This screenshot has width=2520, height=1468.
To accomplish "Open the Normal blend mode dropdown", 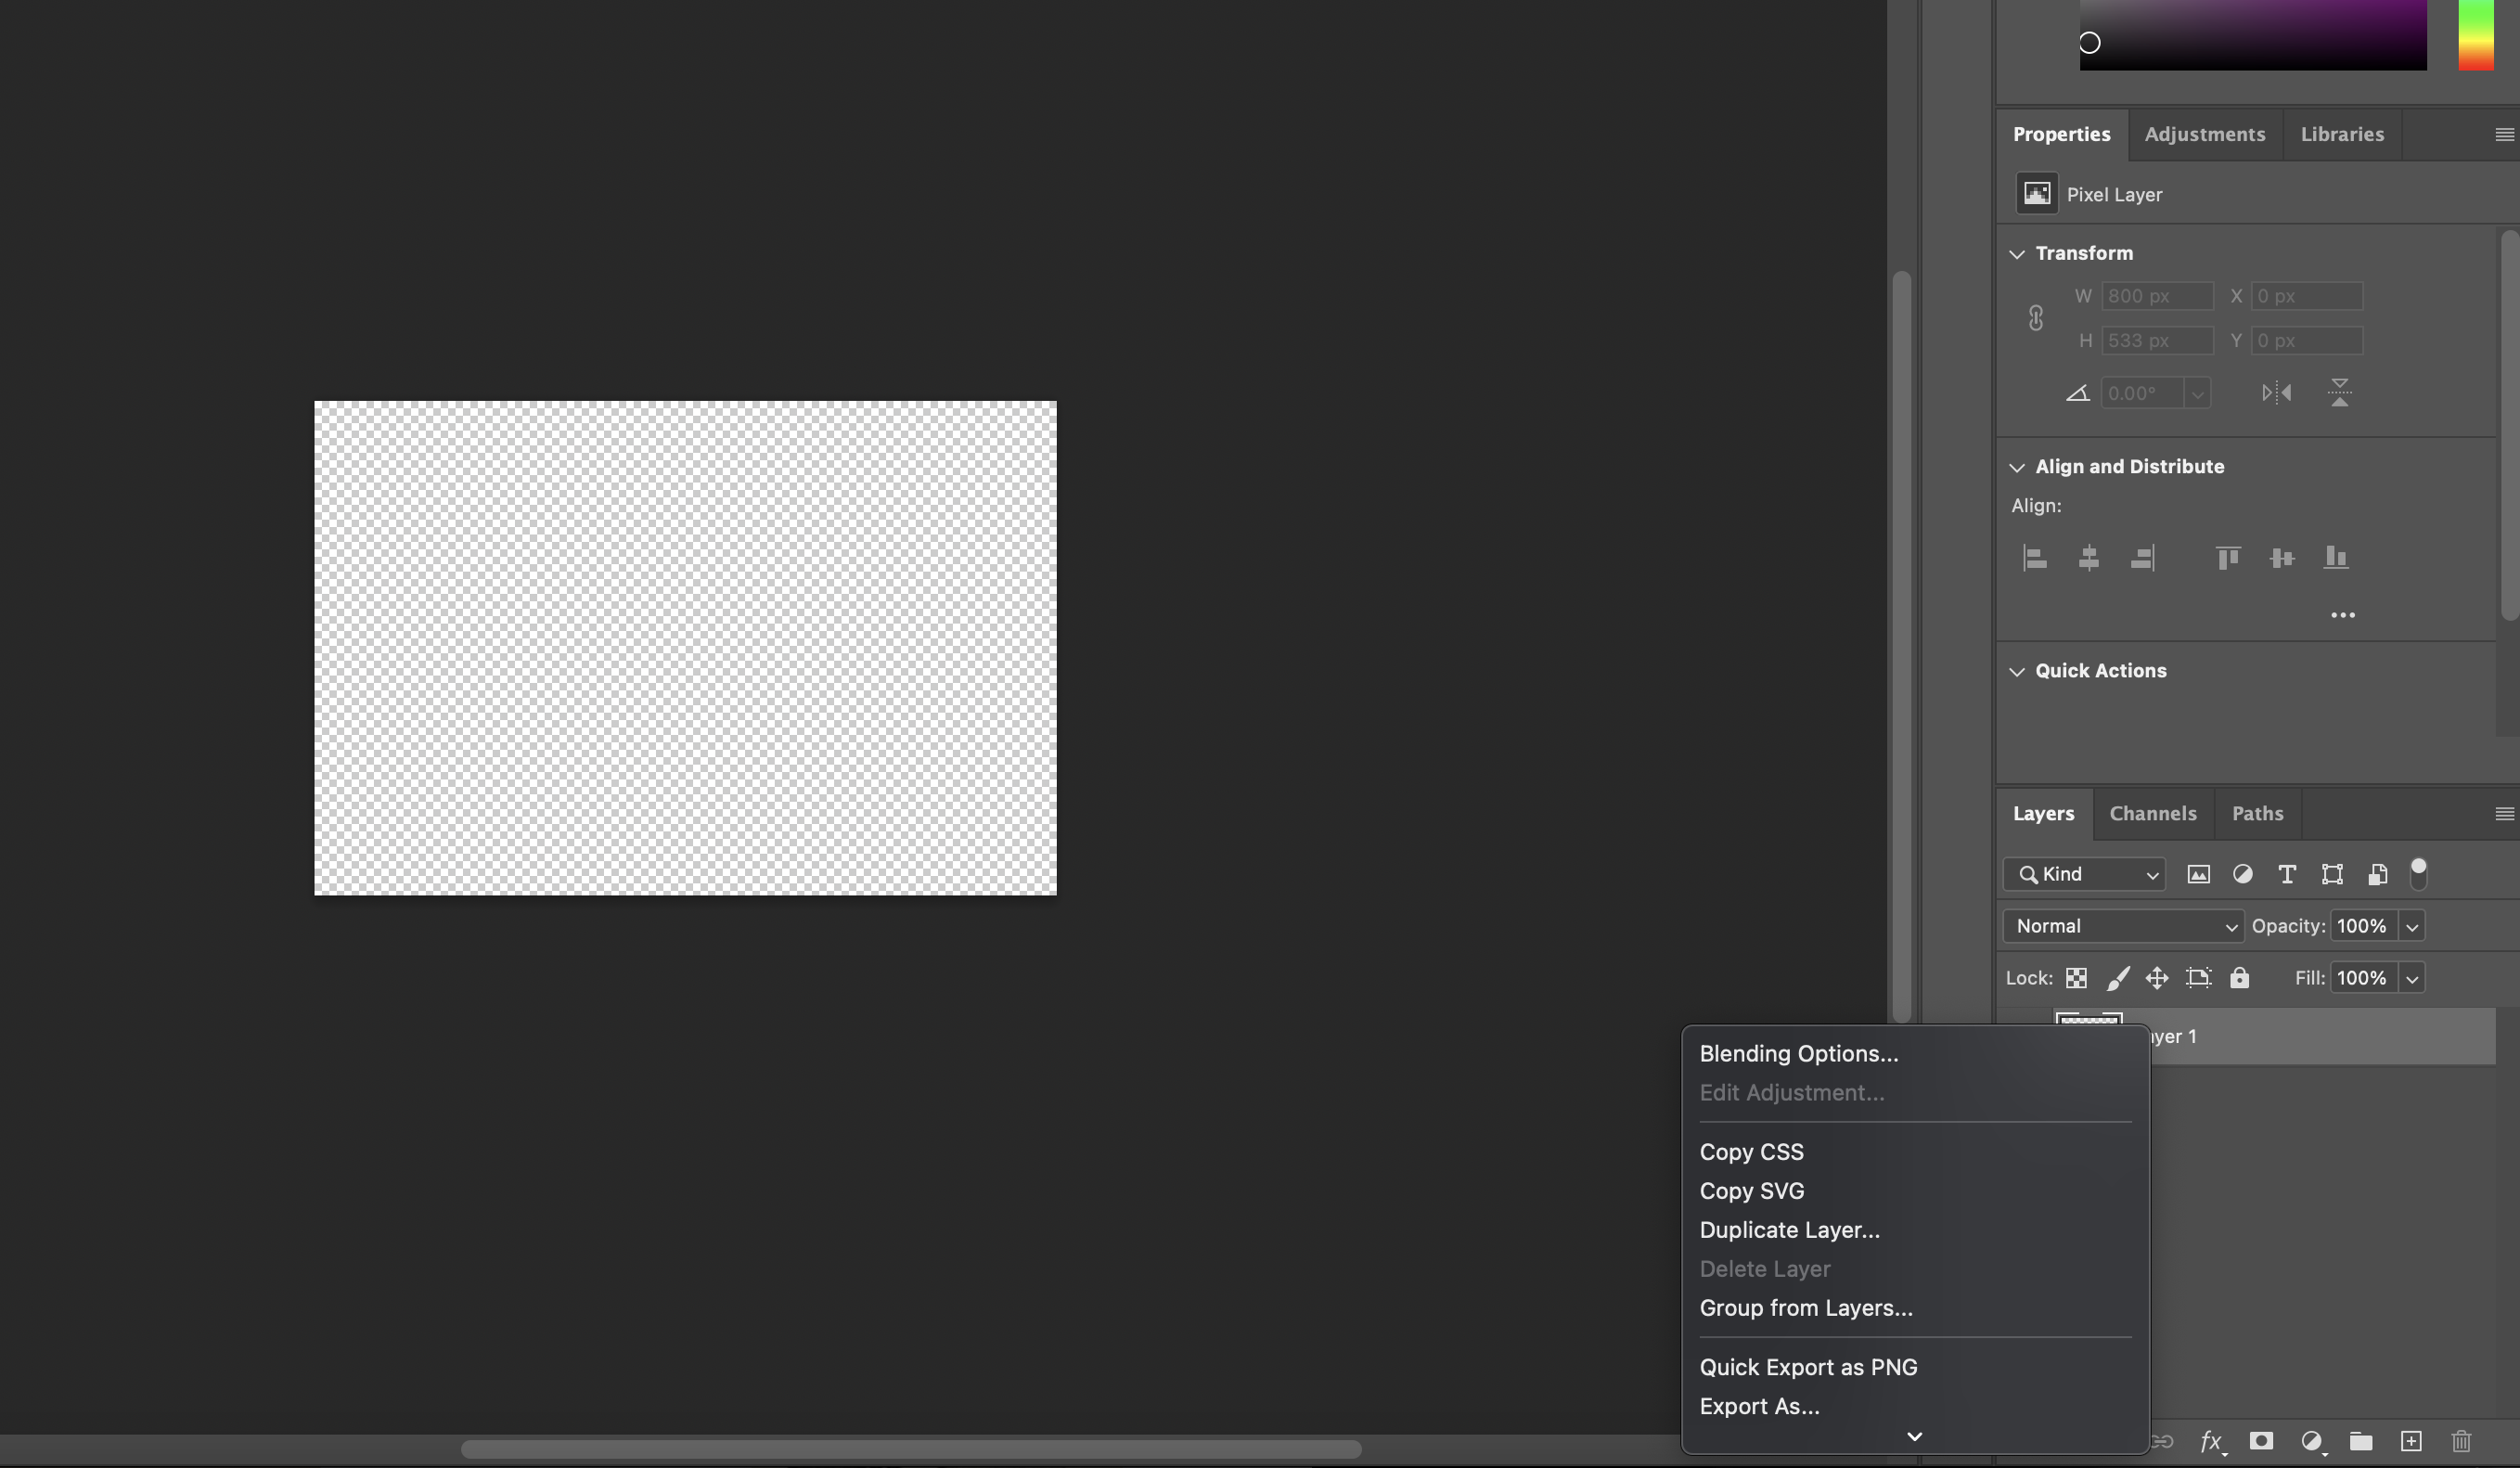I will [2122, 925].
